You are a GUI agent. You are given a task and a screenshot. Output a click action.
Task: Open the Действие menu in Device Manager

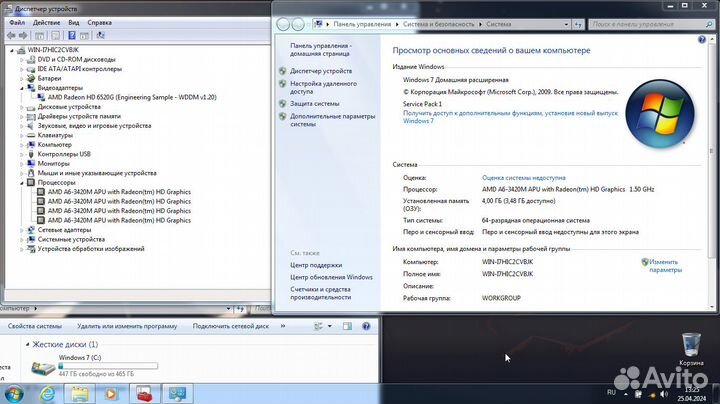click(46, 22)
